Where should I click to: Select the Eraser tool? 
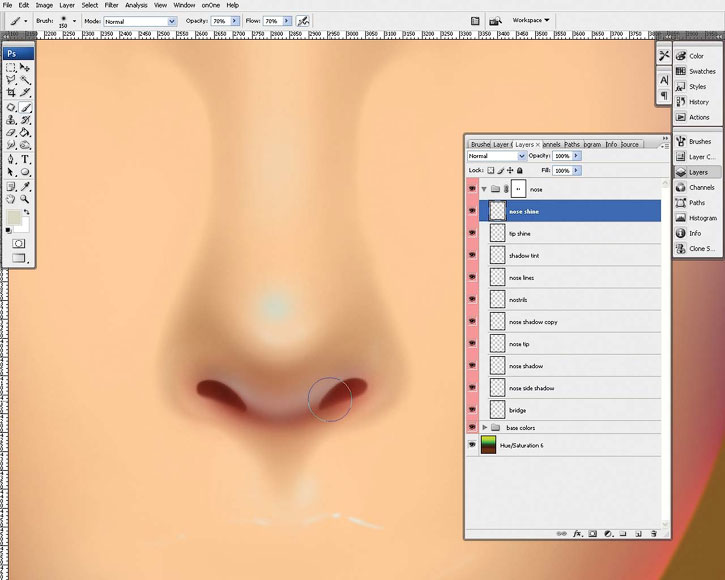click(11, 132)
